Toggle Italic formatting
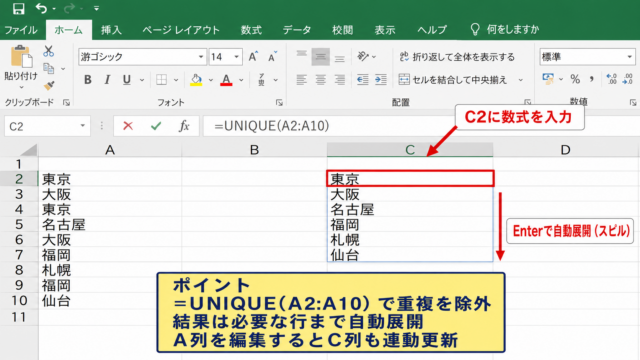 pyautogui.click(x=107, y=80)
